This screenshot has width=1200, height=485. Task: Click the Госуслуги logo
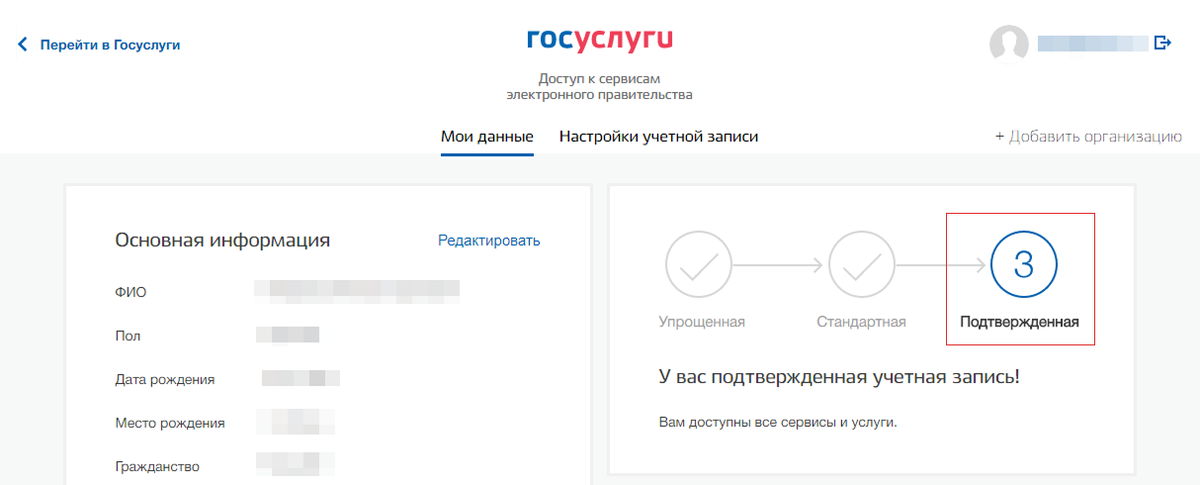click(x=600, y=40)
